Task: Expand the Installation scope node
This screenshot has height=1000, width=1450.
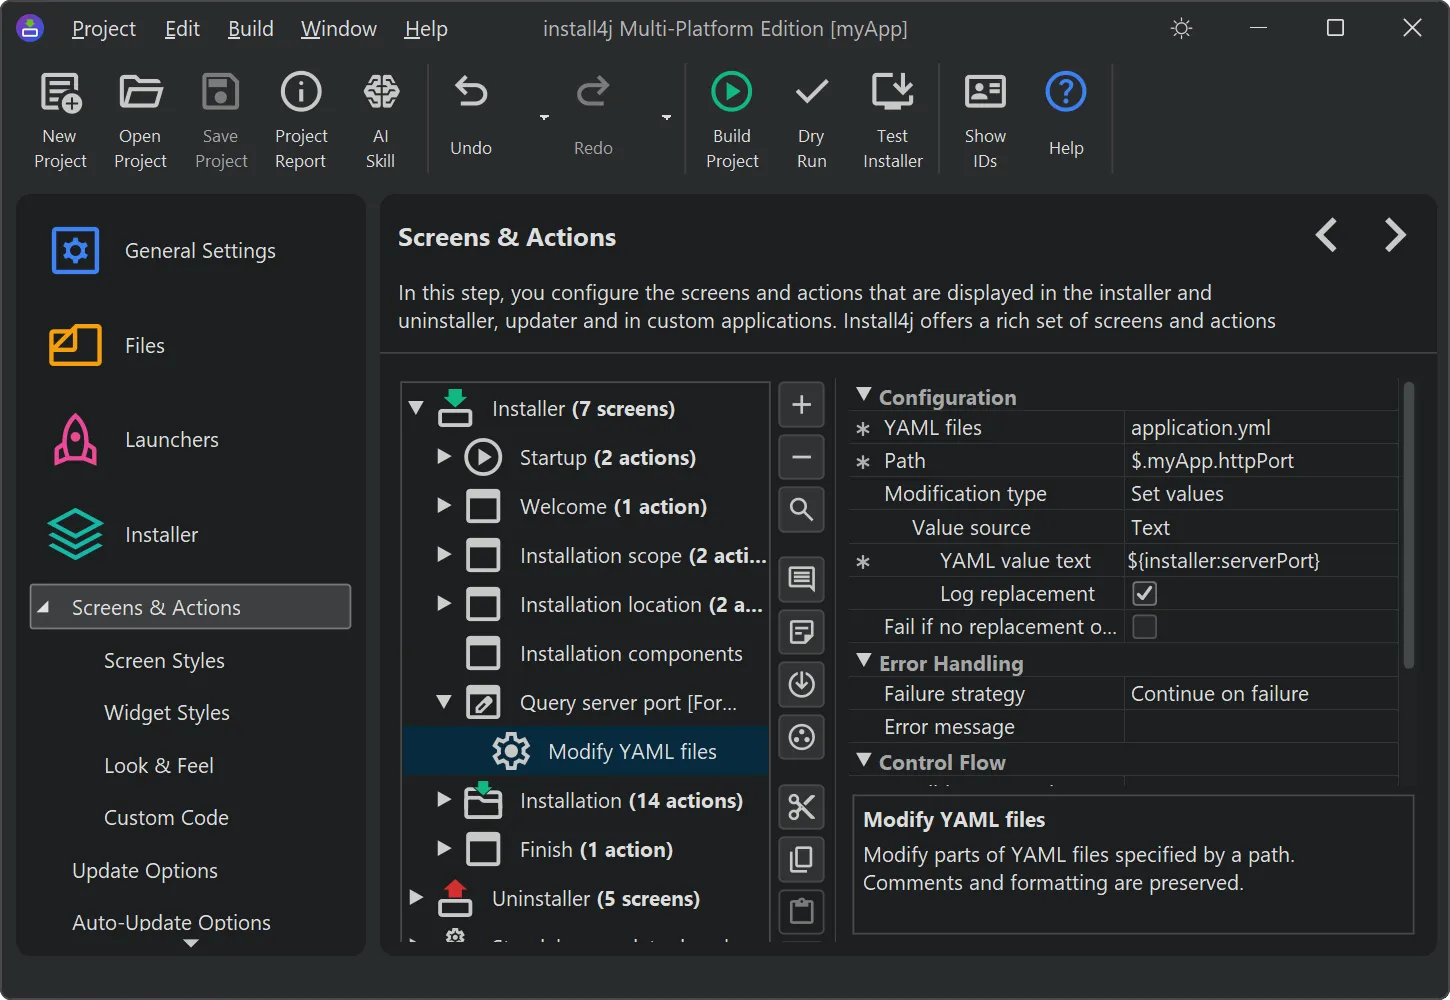Action: 444,555
